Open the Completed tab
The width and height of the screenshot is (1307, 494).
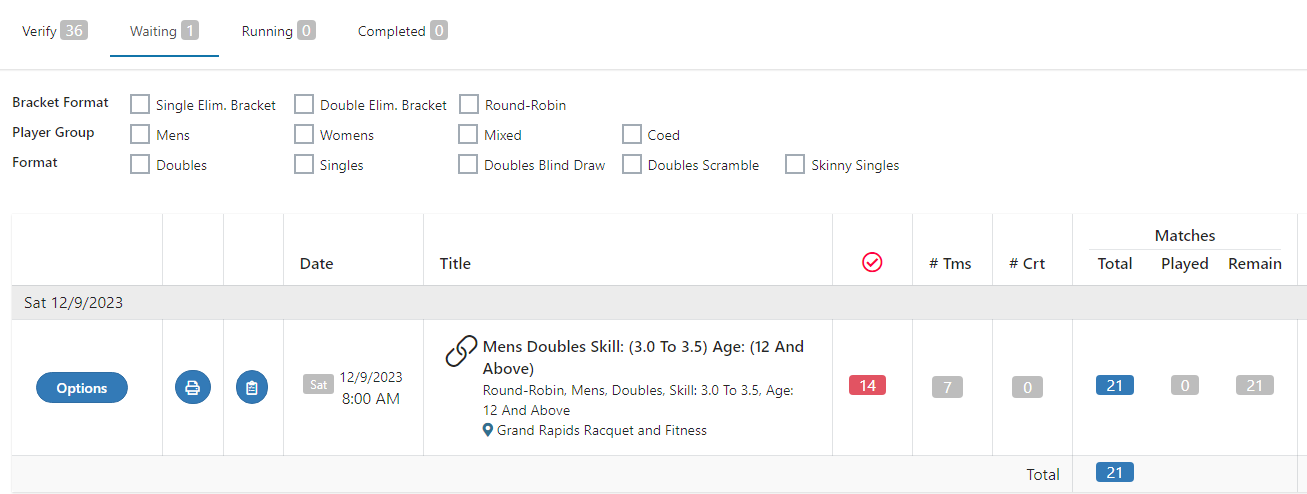pos(402,31)
